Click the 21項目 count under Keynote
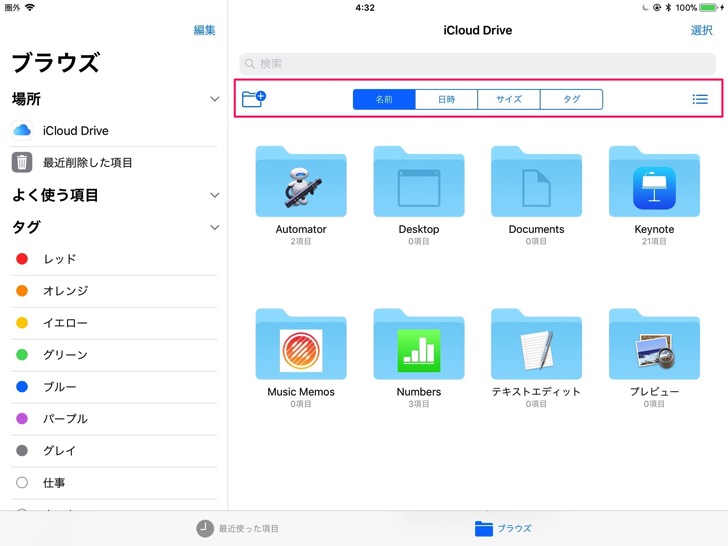This screenshot has height=546, width=728. point(654,241)
